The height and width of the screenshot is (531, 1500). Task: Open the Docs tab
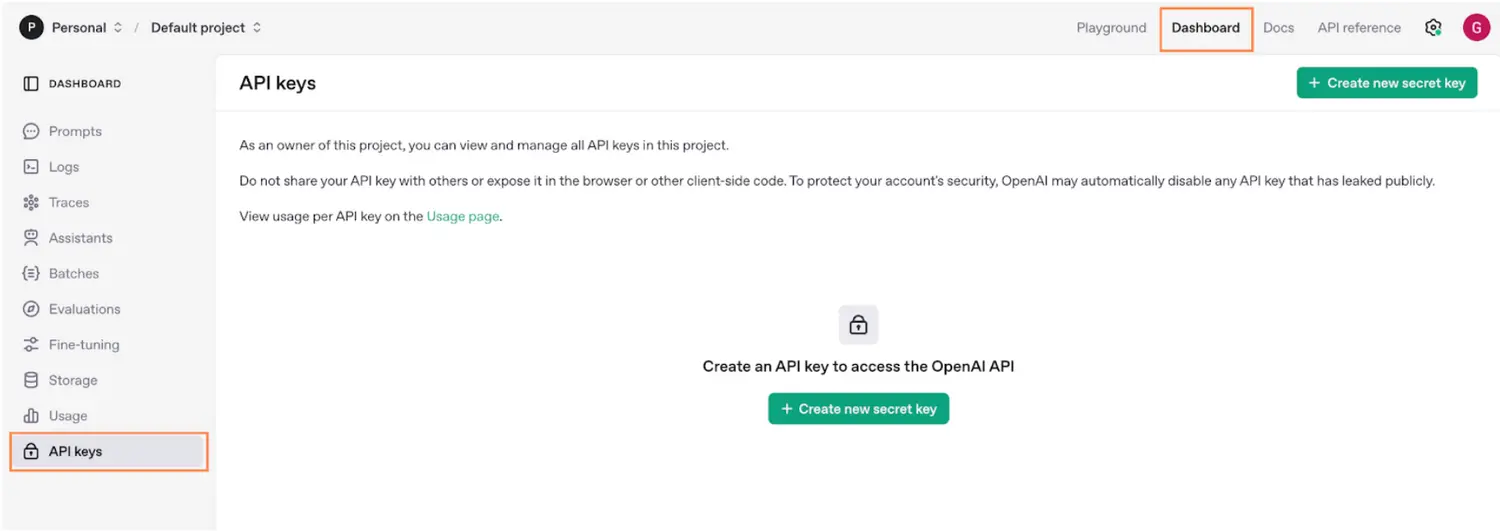1278,28
